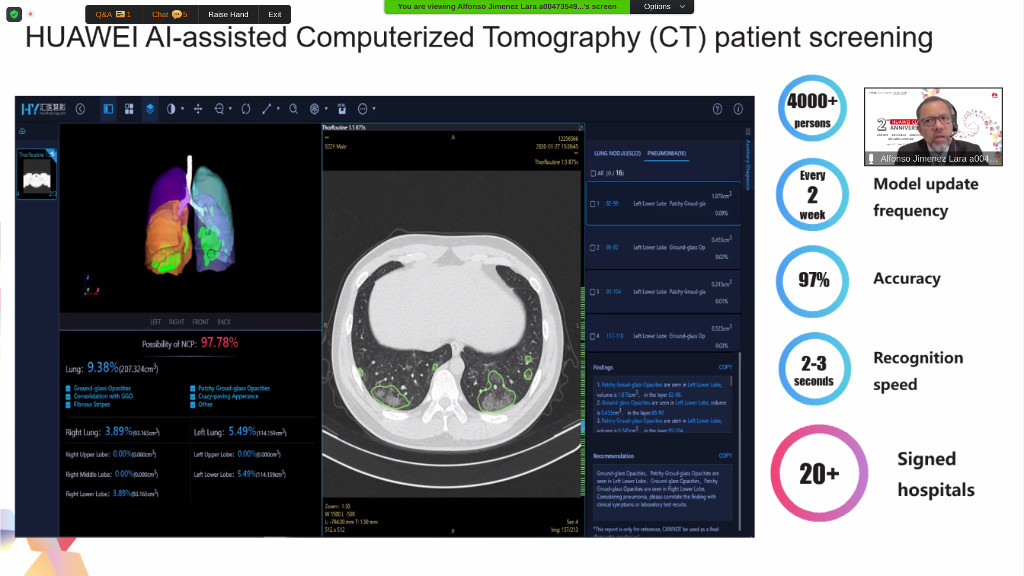Toggle Ground-glass Opacities checkbox
The height and width of the screenshot is (576, 1024).
pyautogui.click(x=69, y=388)
